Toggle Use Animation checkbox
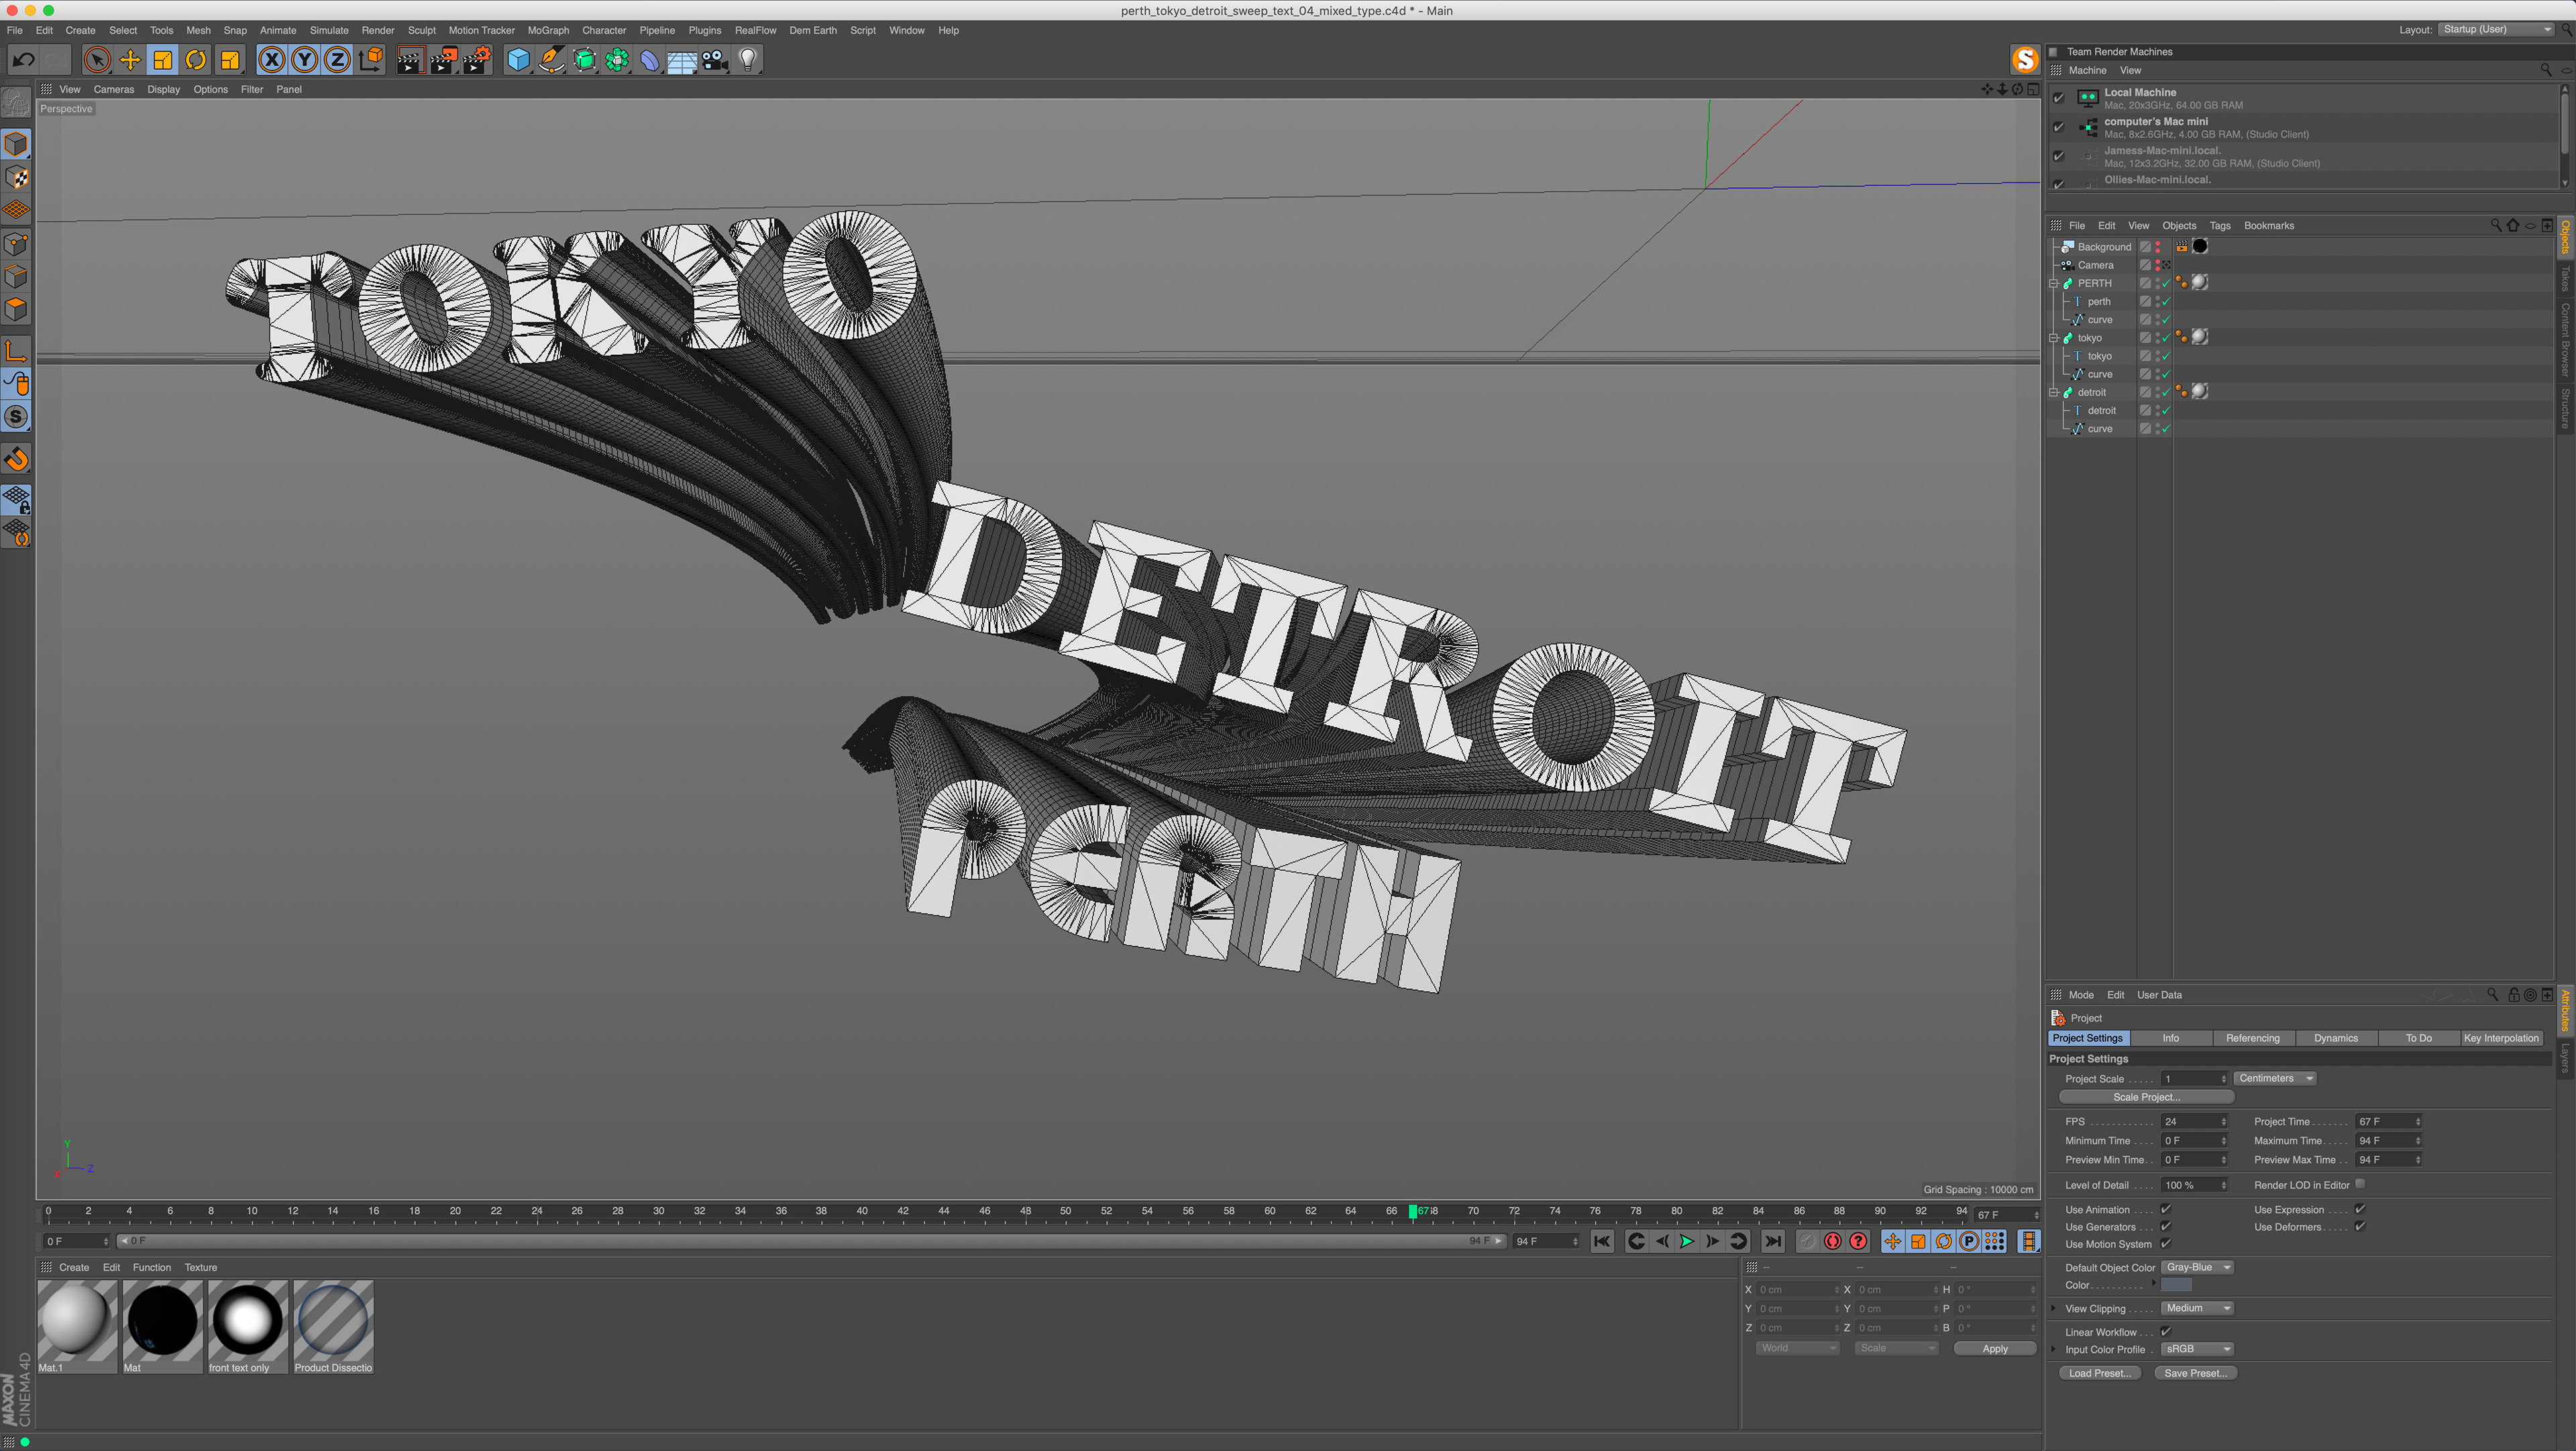Viewport: 2576px width, 1451px height. click(2165, 1209)
